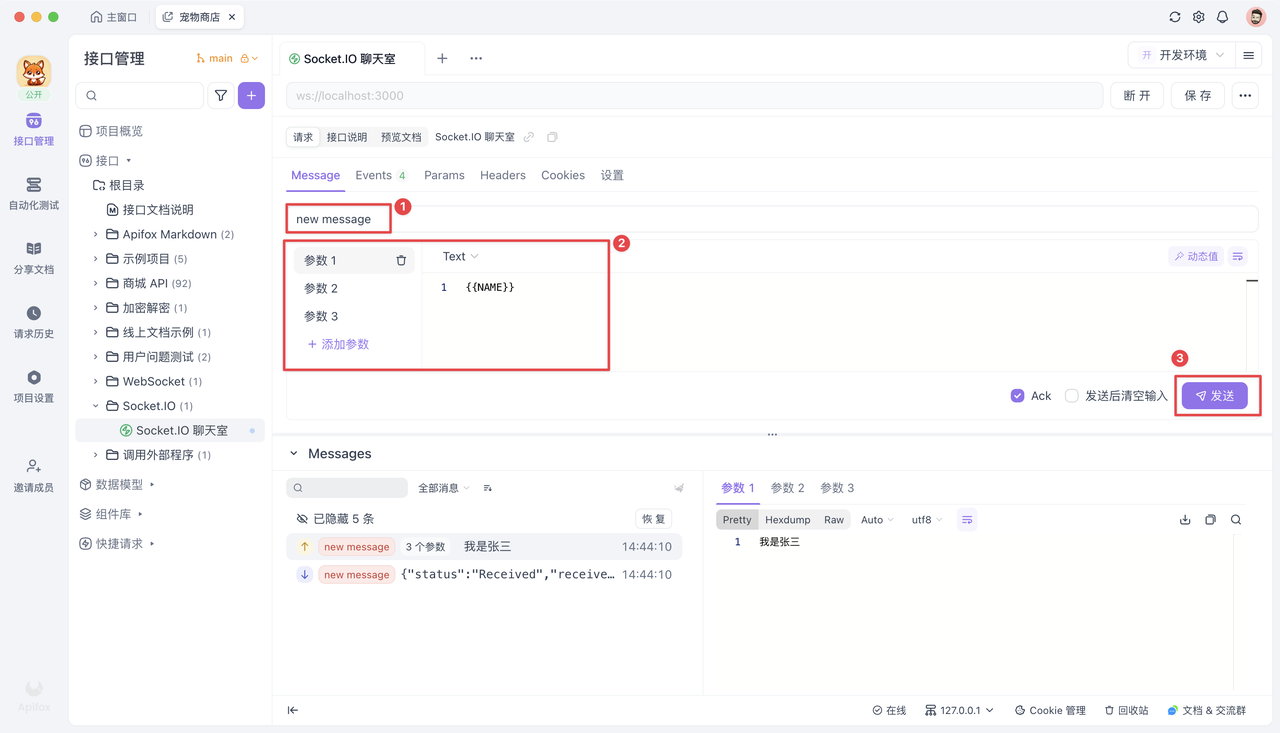Viewport: 1280px width, 733px height.
Task: Click the purple plus add button
Action: coord(251,96)
